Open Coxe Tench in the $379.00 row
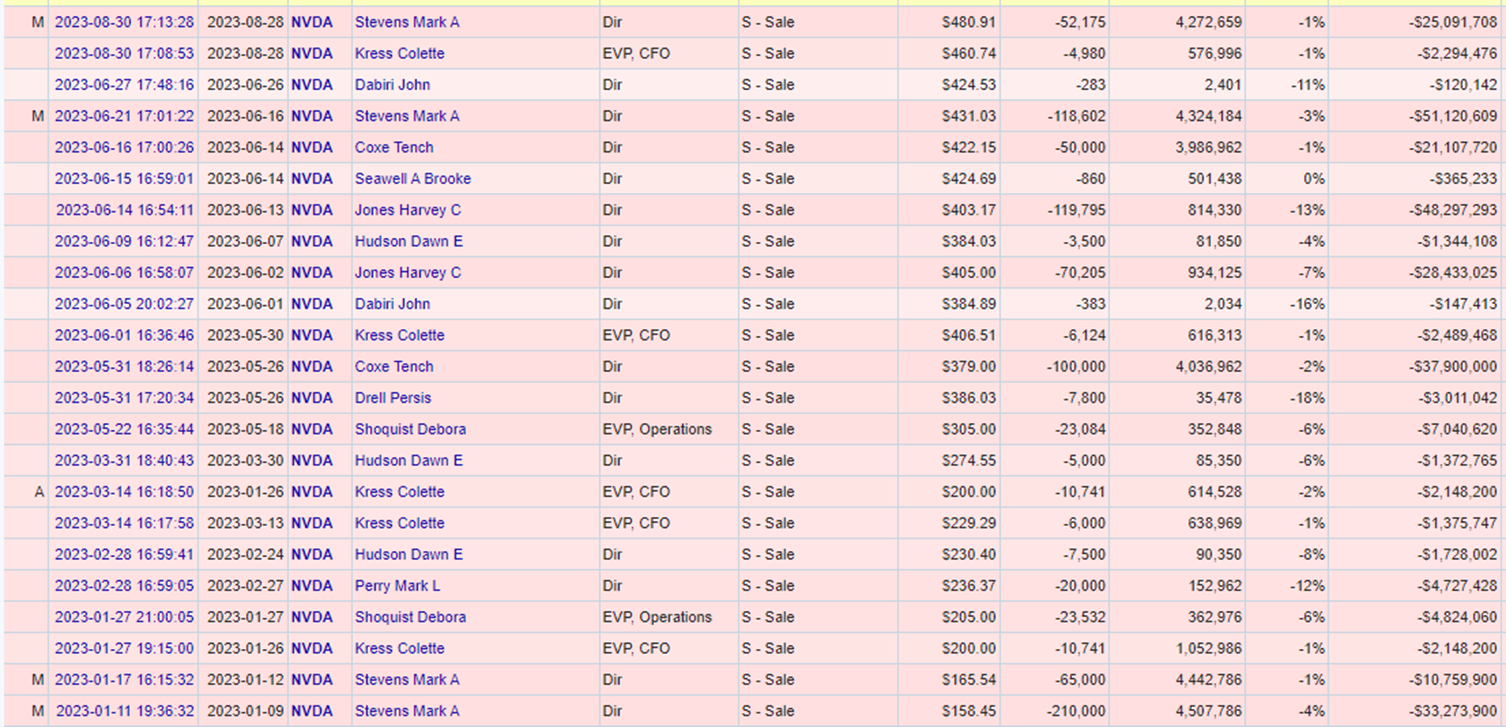The width and height of the screenshot is (1506, 727). pos(394,366)
